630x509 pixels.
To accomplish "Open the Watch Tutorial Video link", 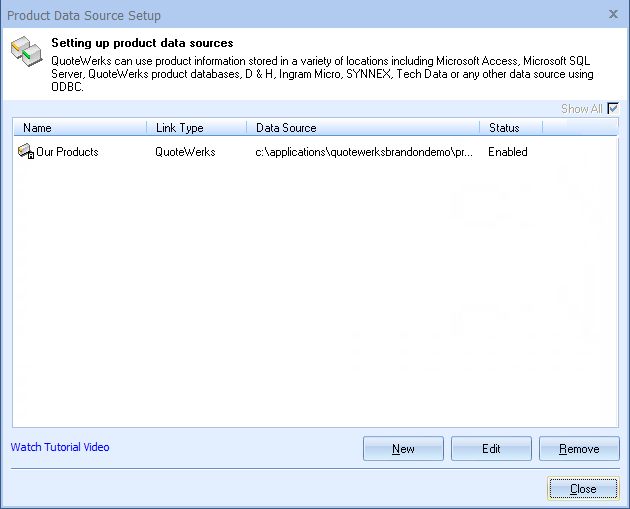I will (x=60, y=447).
